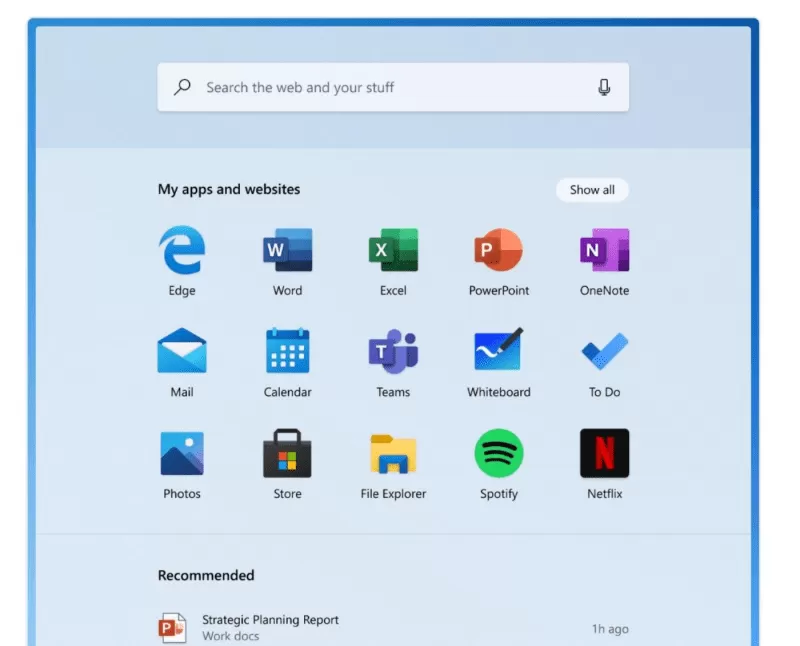Click the Show all button

pyautogui.click(x=592, y=190)
